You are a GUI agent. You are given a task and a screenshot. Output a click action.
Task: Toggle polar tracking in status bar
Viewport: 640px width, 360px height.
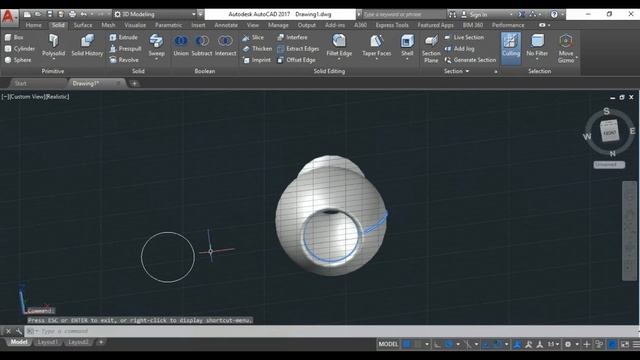coord(449,344)
